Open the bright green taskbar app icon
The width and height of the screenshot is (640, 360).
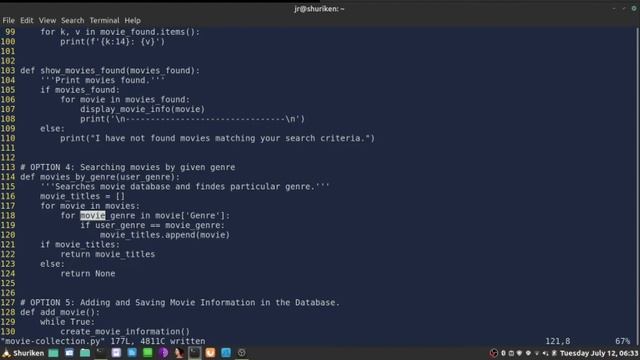pyautogui.click(x=148, y=353)
